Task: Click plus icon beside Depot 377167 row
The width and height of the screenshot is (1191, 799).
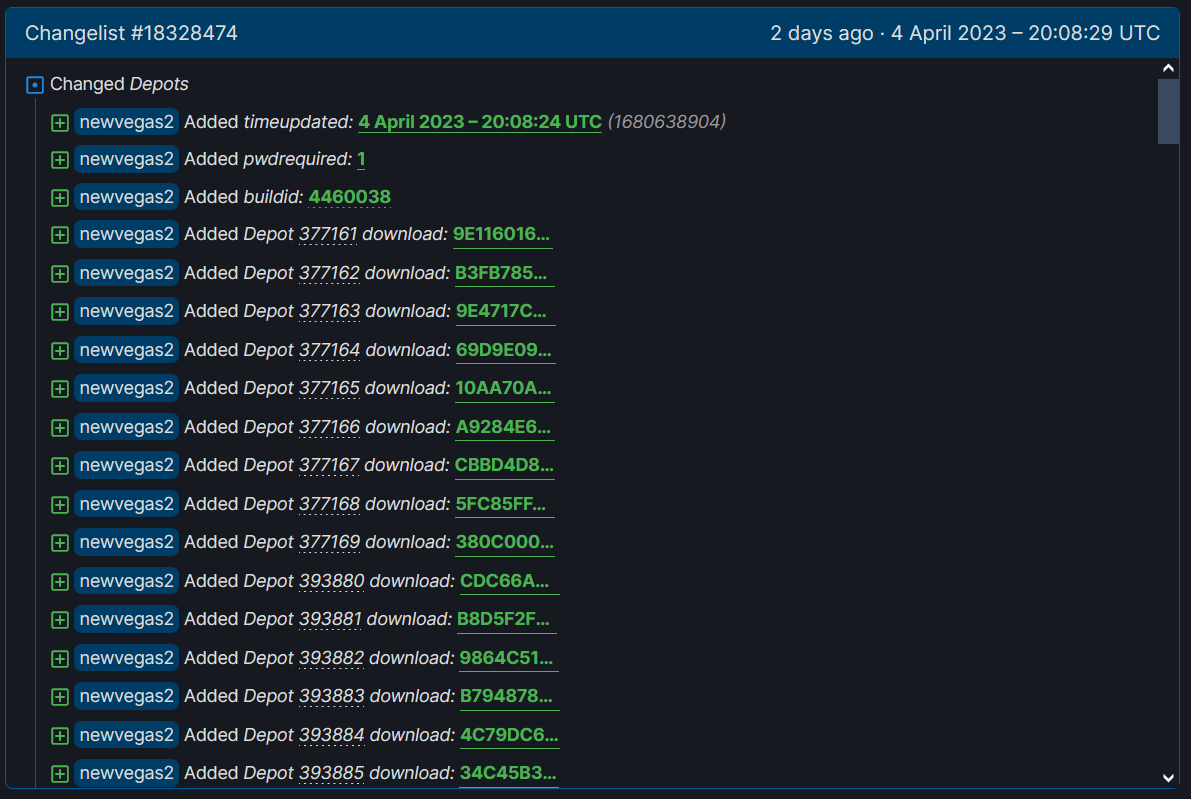Action: (60, 466)
